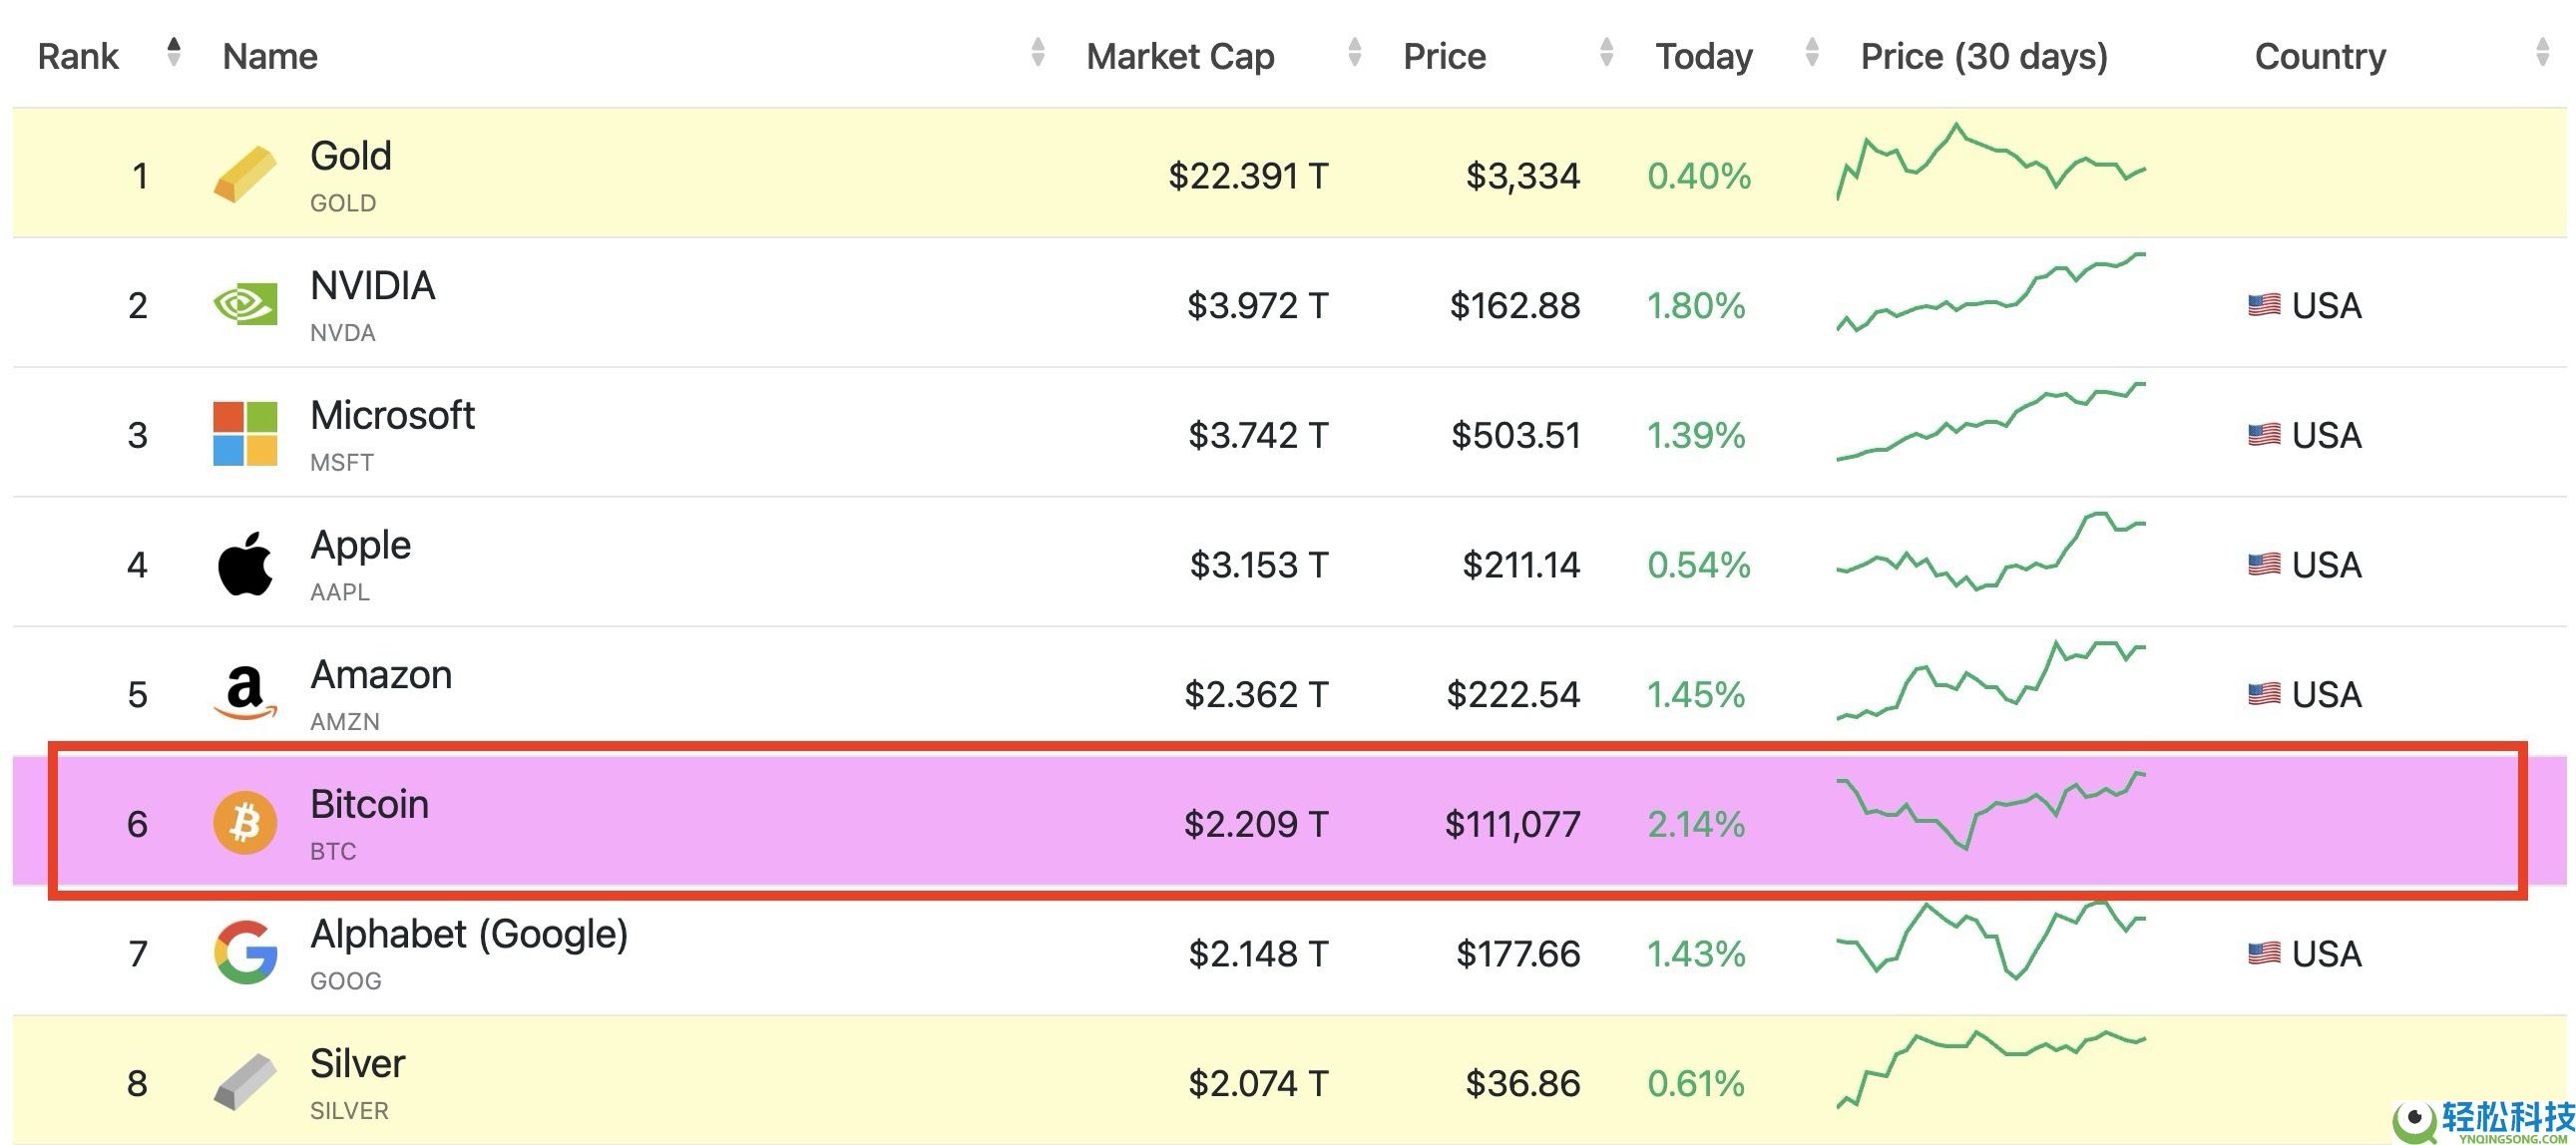View Bitcoin 30-day price sparkline
2576x1145 pixels.
pos(1991,811)
